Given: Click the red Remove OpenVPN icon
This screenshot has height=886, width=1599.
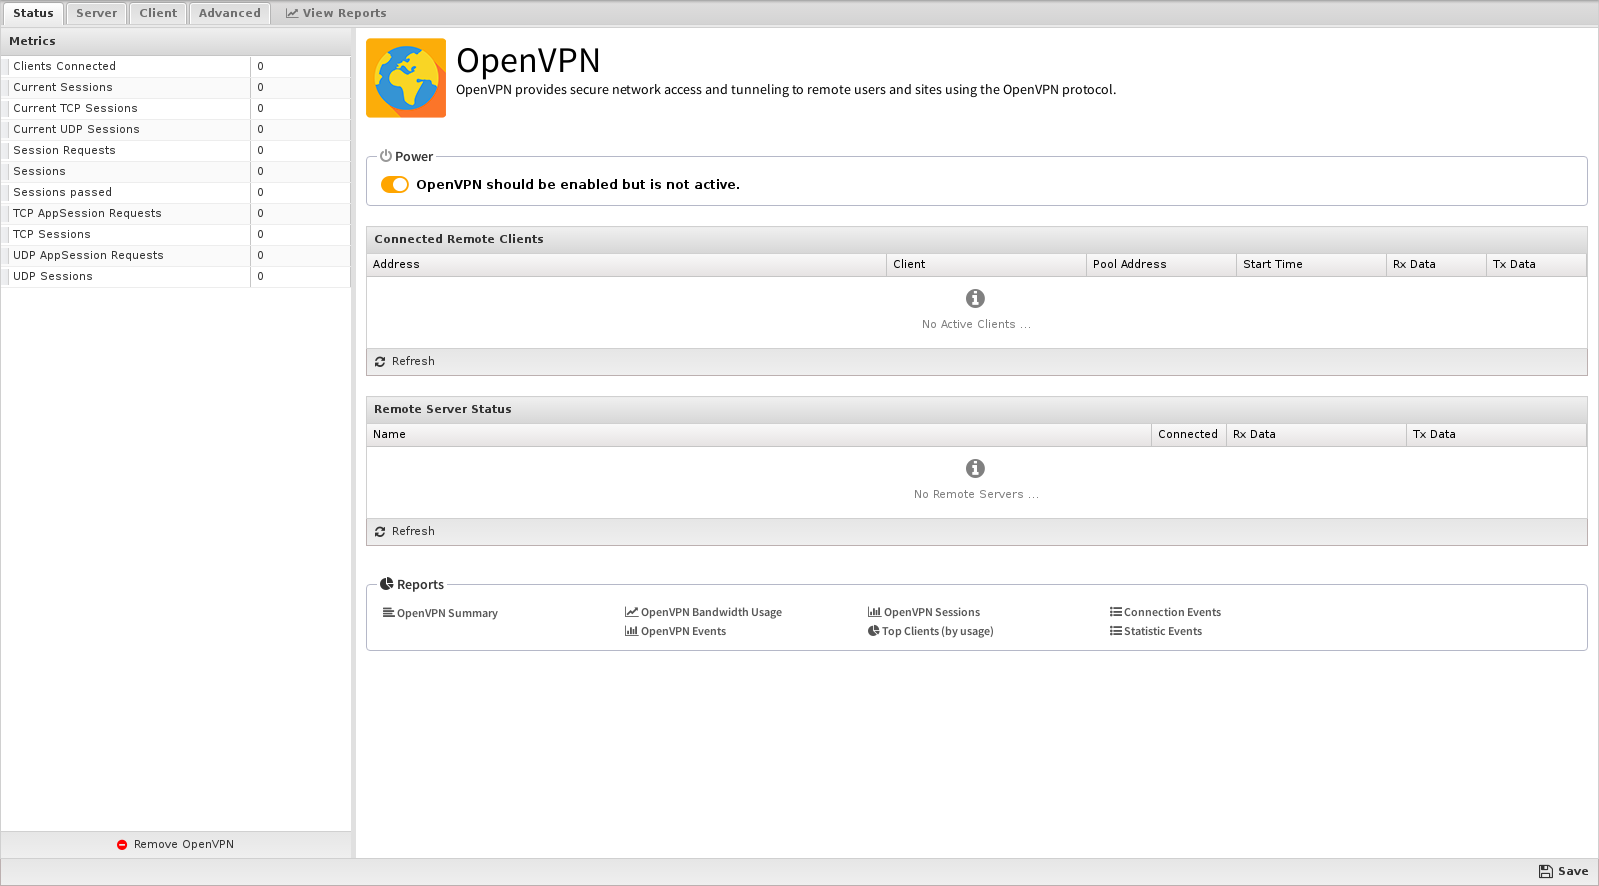Looking at the screenshot, I should coord(122,845).
